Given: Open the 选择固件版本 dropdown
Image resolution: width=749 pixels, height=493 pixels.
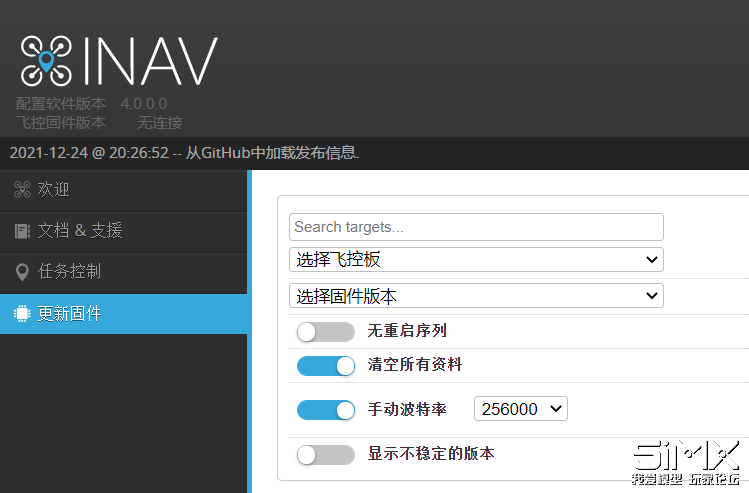Looking at the screenshot, I should coord(476,296).
